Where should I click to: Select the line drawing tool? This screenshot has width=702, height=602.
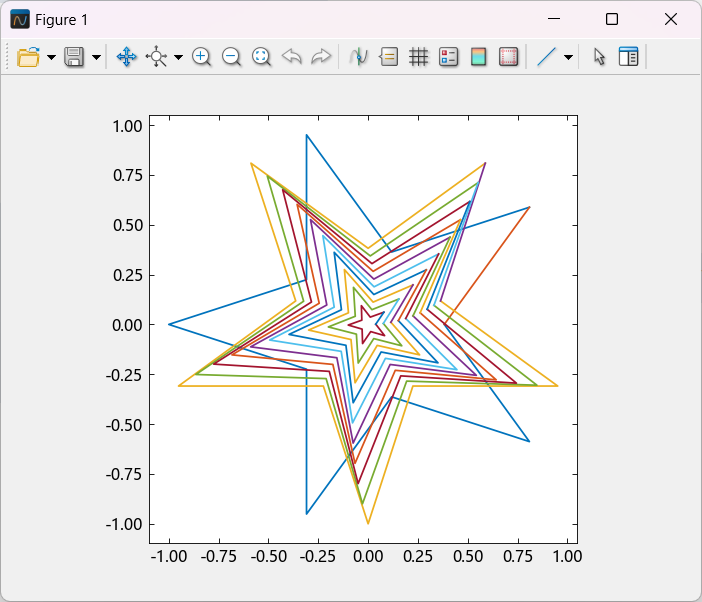tap(546, 57)
